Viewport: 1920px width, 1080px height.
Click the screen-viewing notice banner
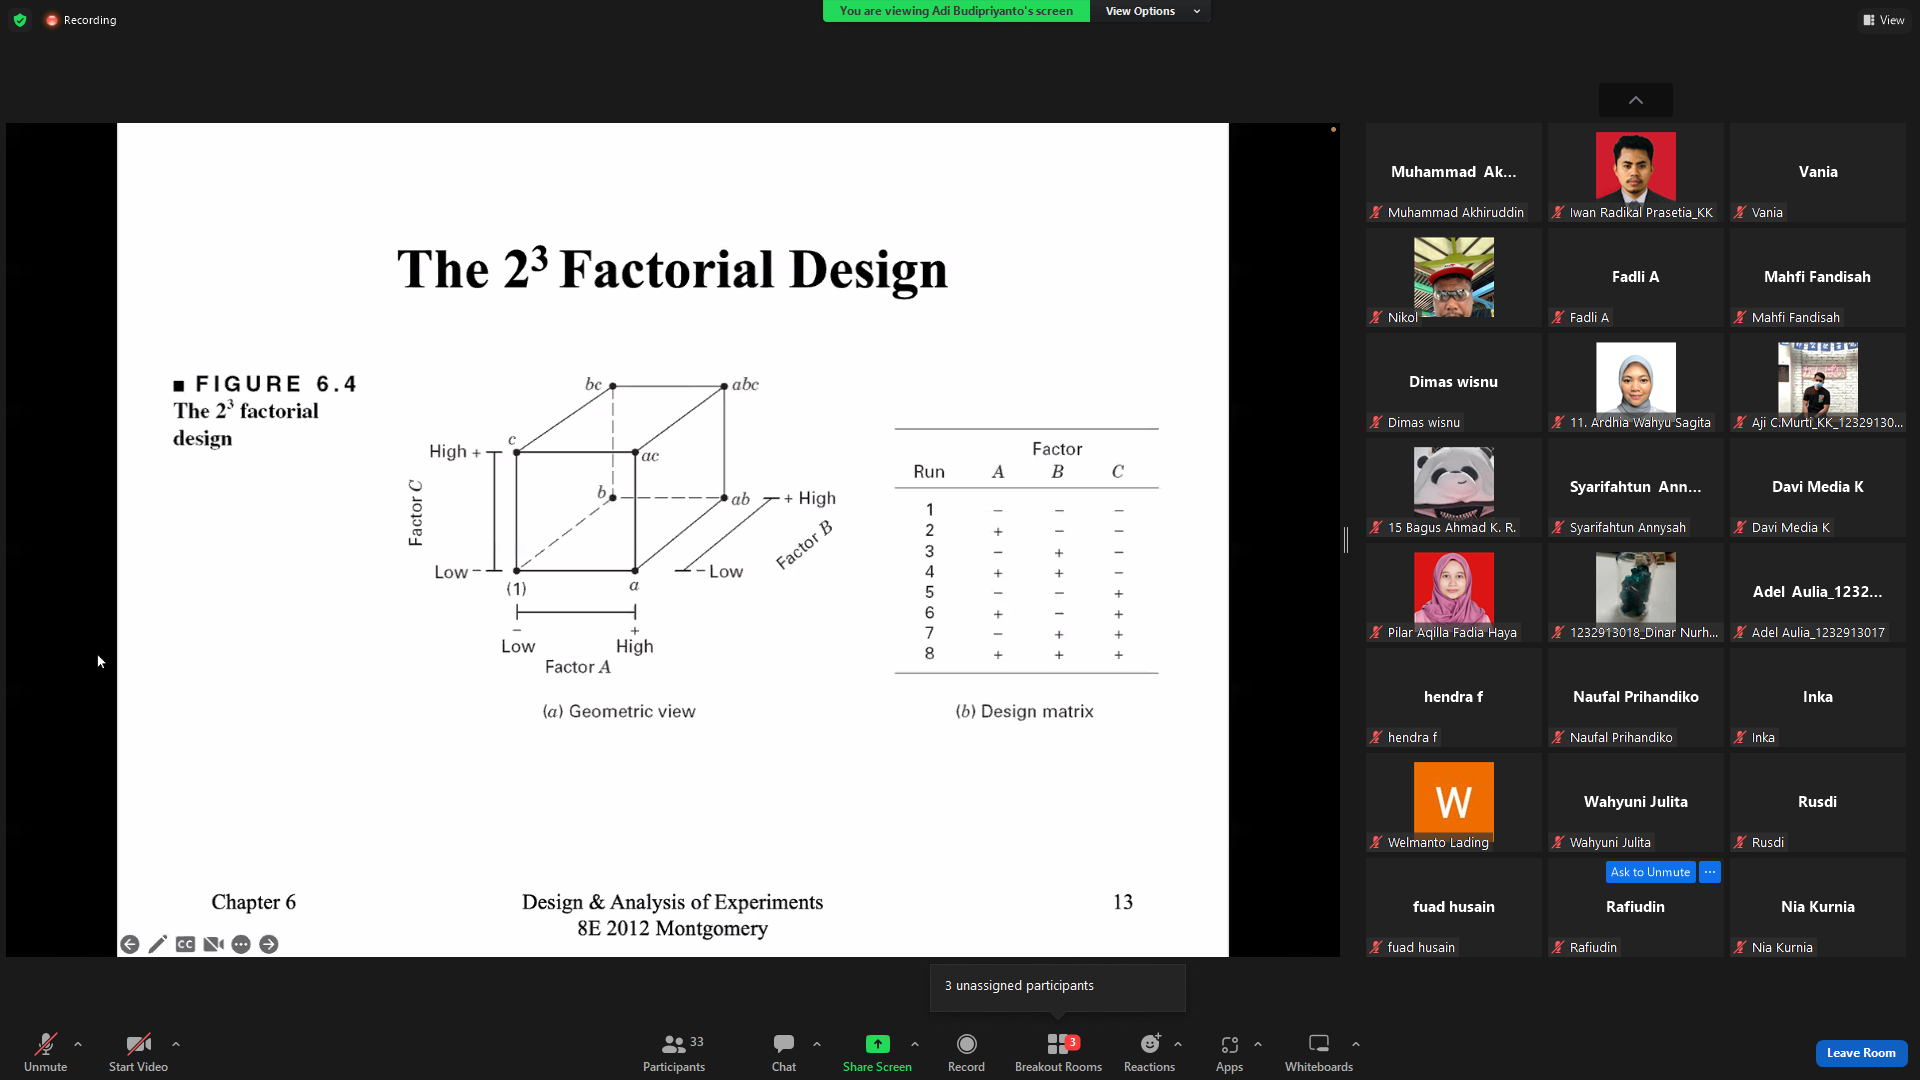(956, 11)
